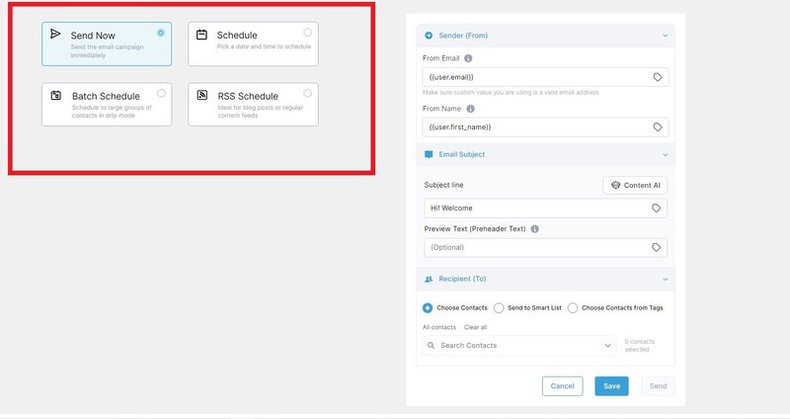Click tag icon in From Email field
The width and height of the screenshot is (790, 419).
tap(657, 77)
